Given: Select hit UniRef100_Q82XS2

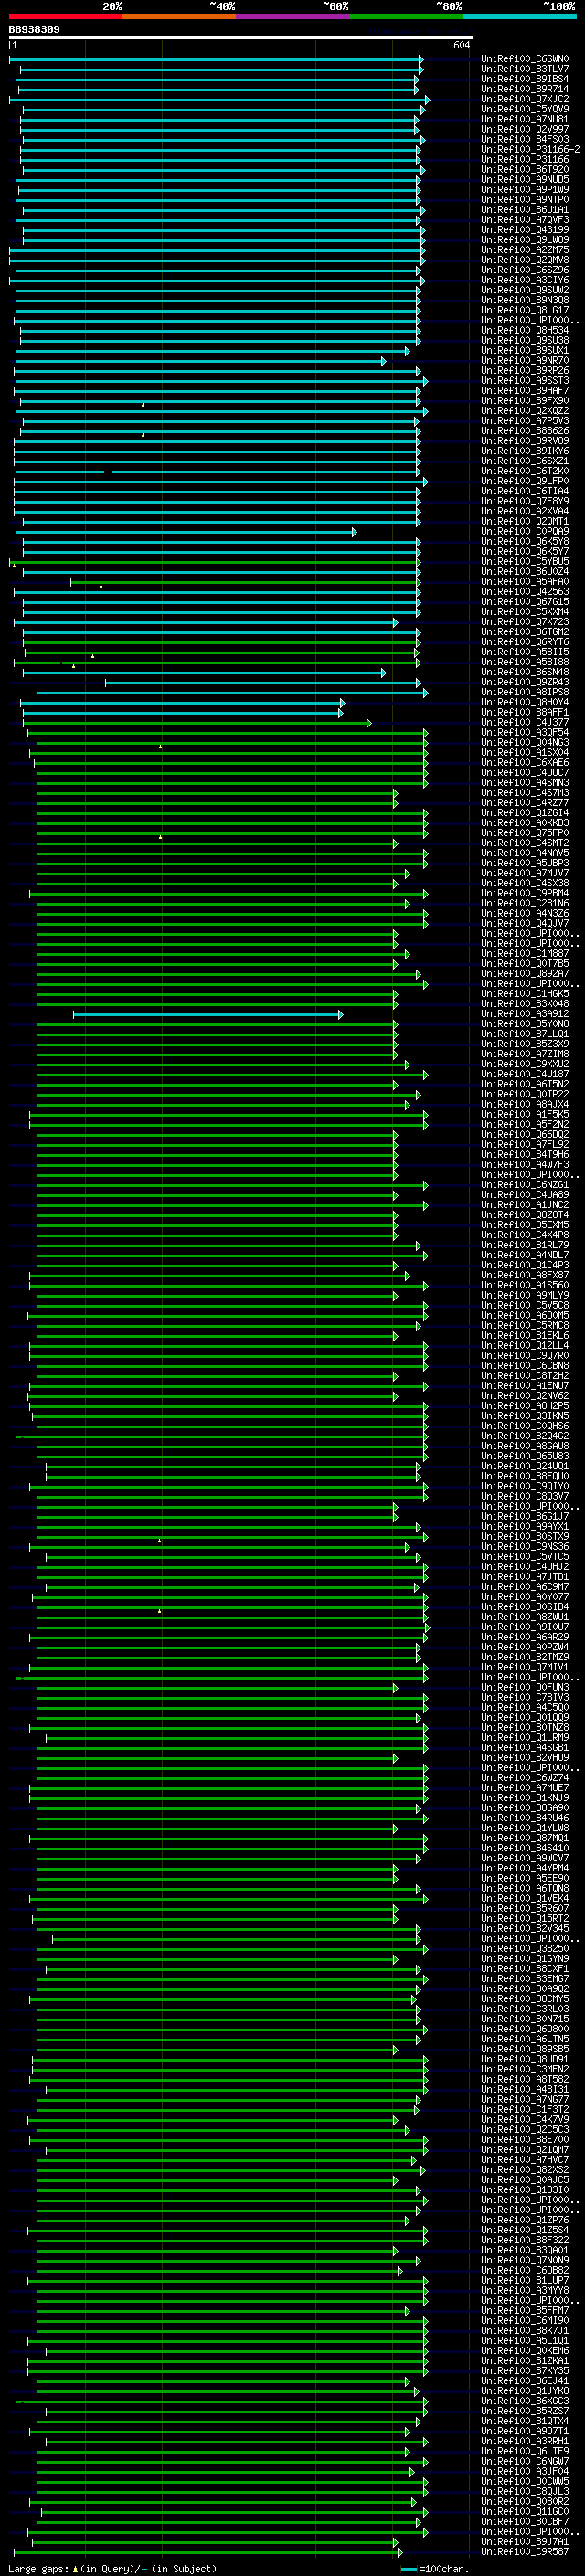Looking at the screenshot, I should pyautogui.click(x=525, y=2171).
